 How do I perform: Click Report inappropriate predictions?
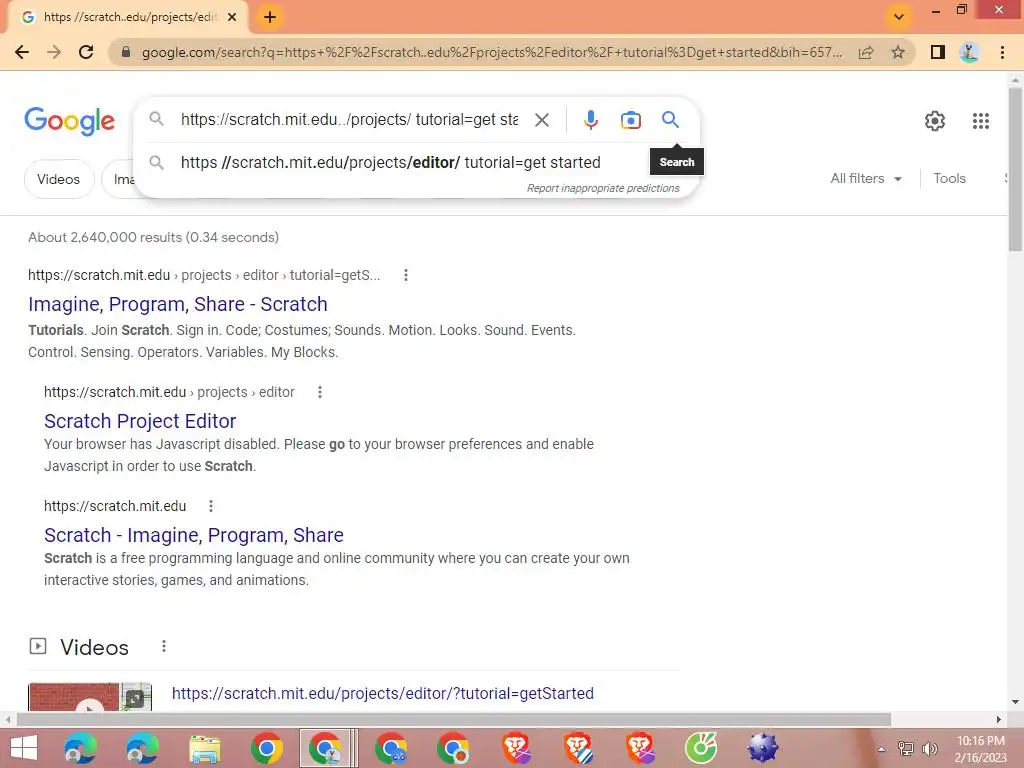coord(603,188)
